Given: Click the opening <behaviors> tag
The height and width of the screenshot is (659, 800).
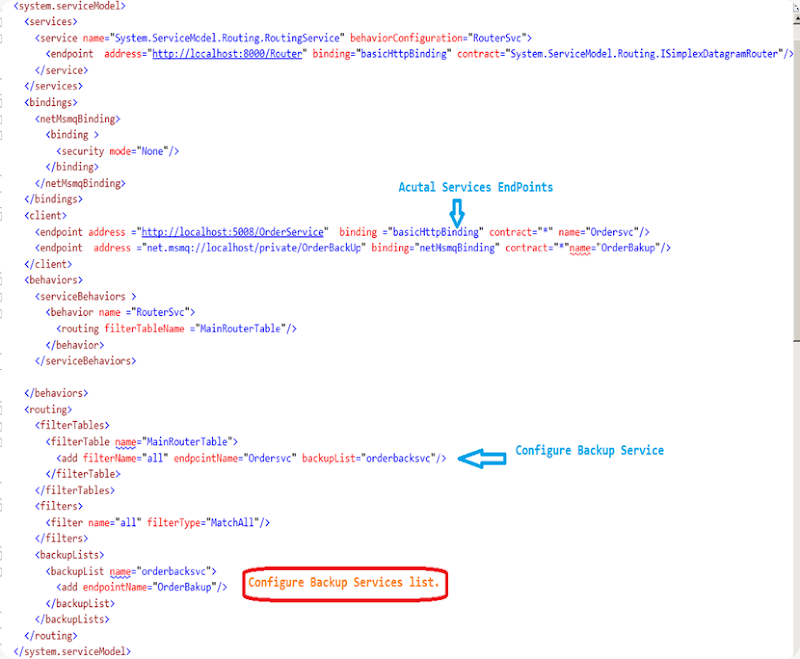Looking at the screenshot, I should coord(54,280).
